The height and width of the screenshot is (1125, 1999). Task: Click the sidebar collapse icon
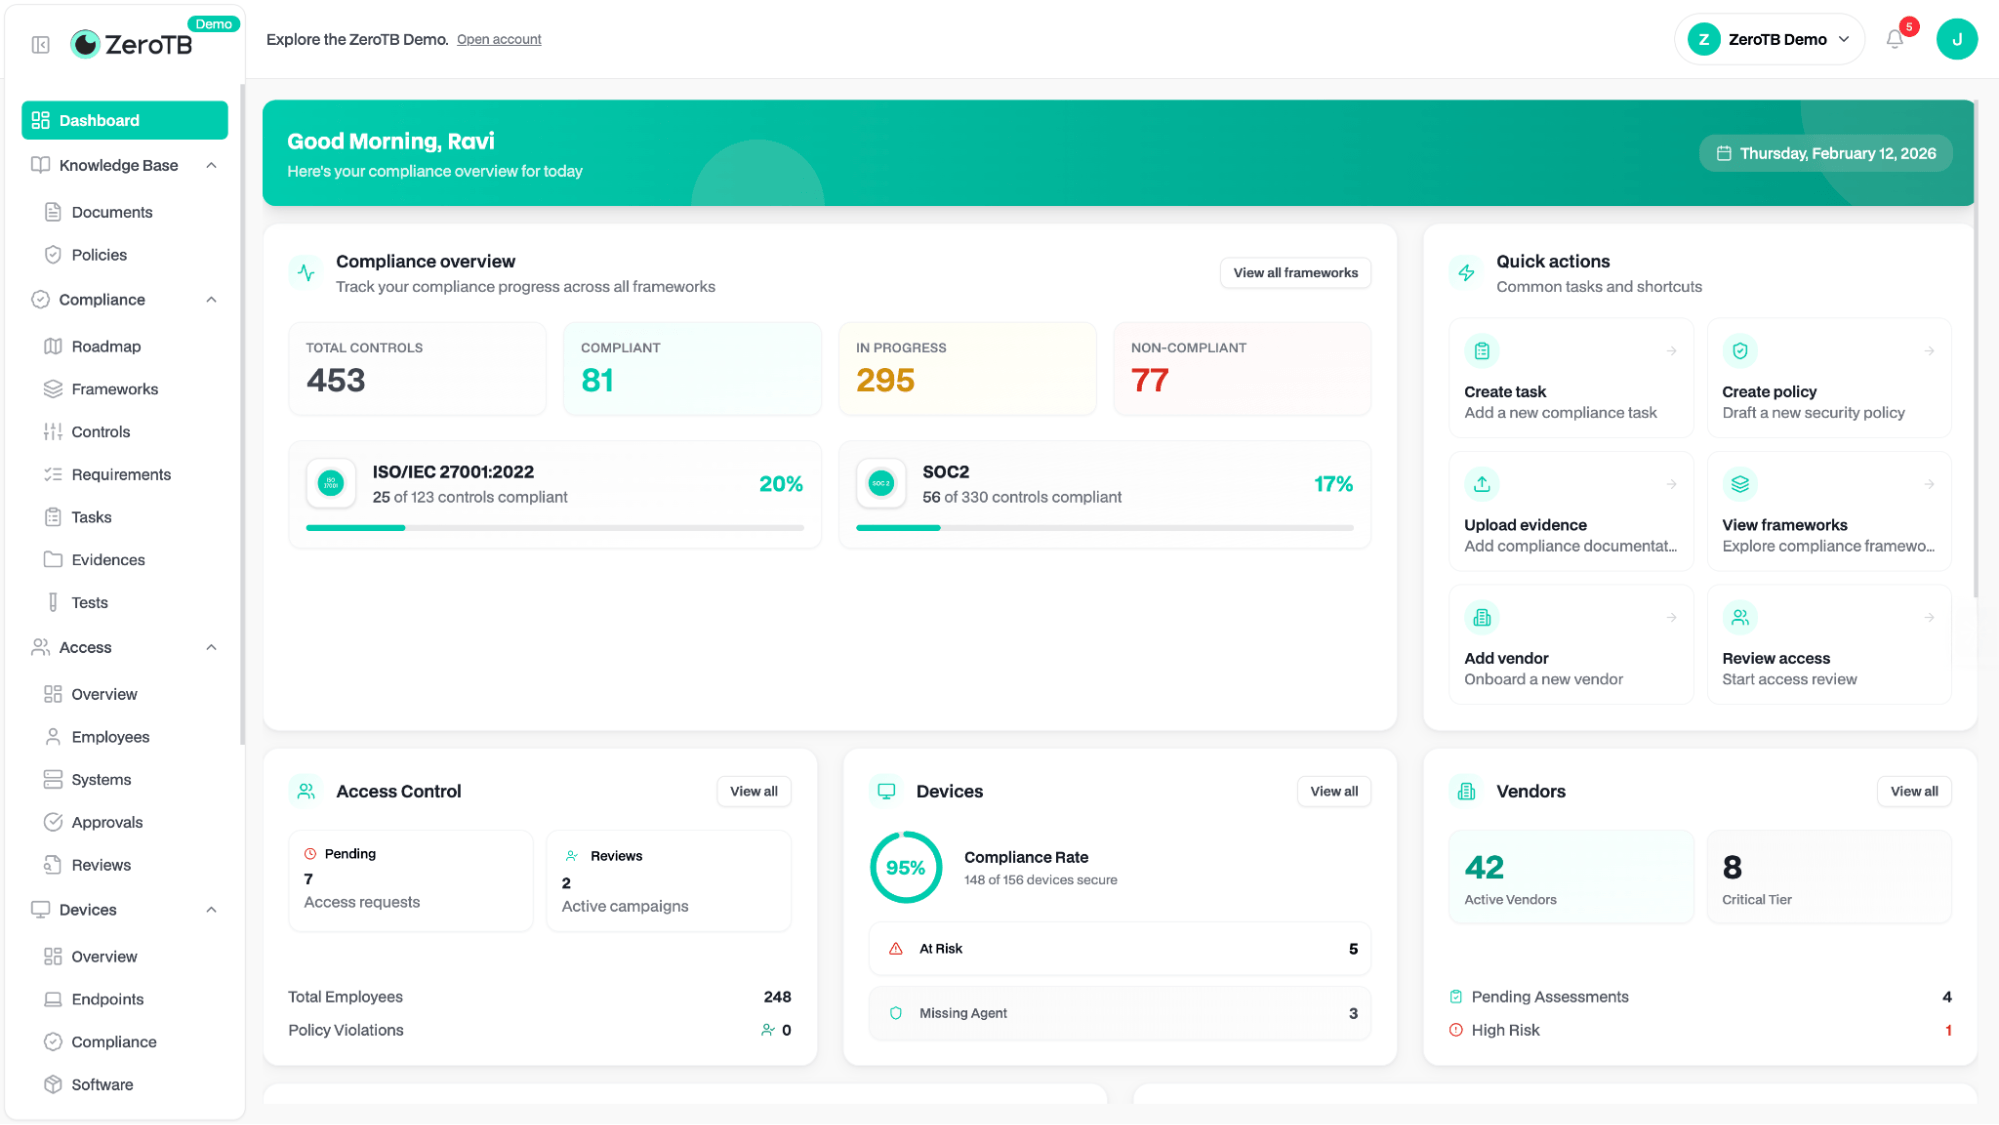coord(41,44)
